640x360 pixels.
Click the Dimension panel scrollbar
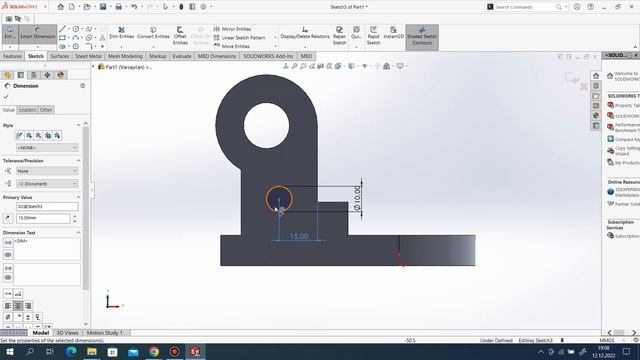tap(86, 208)
